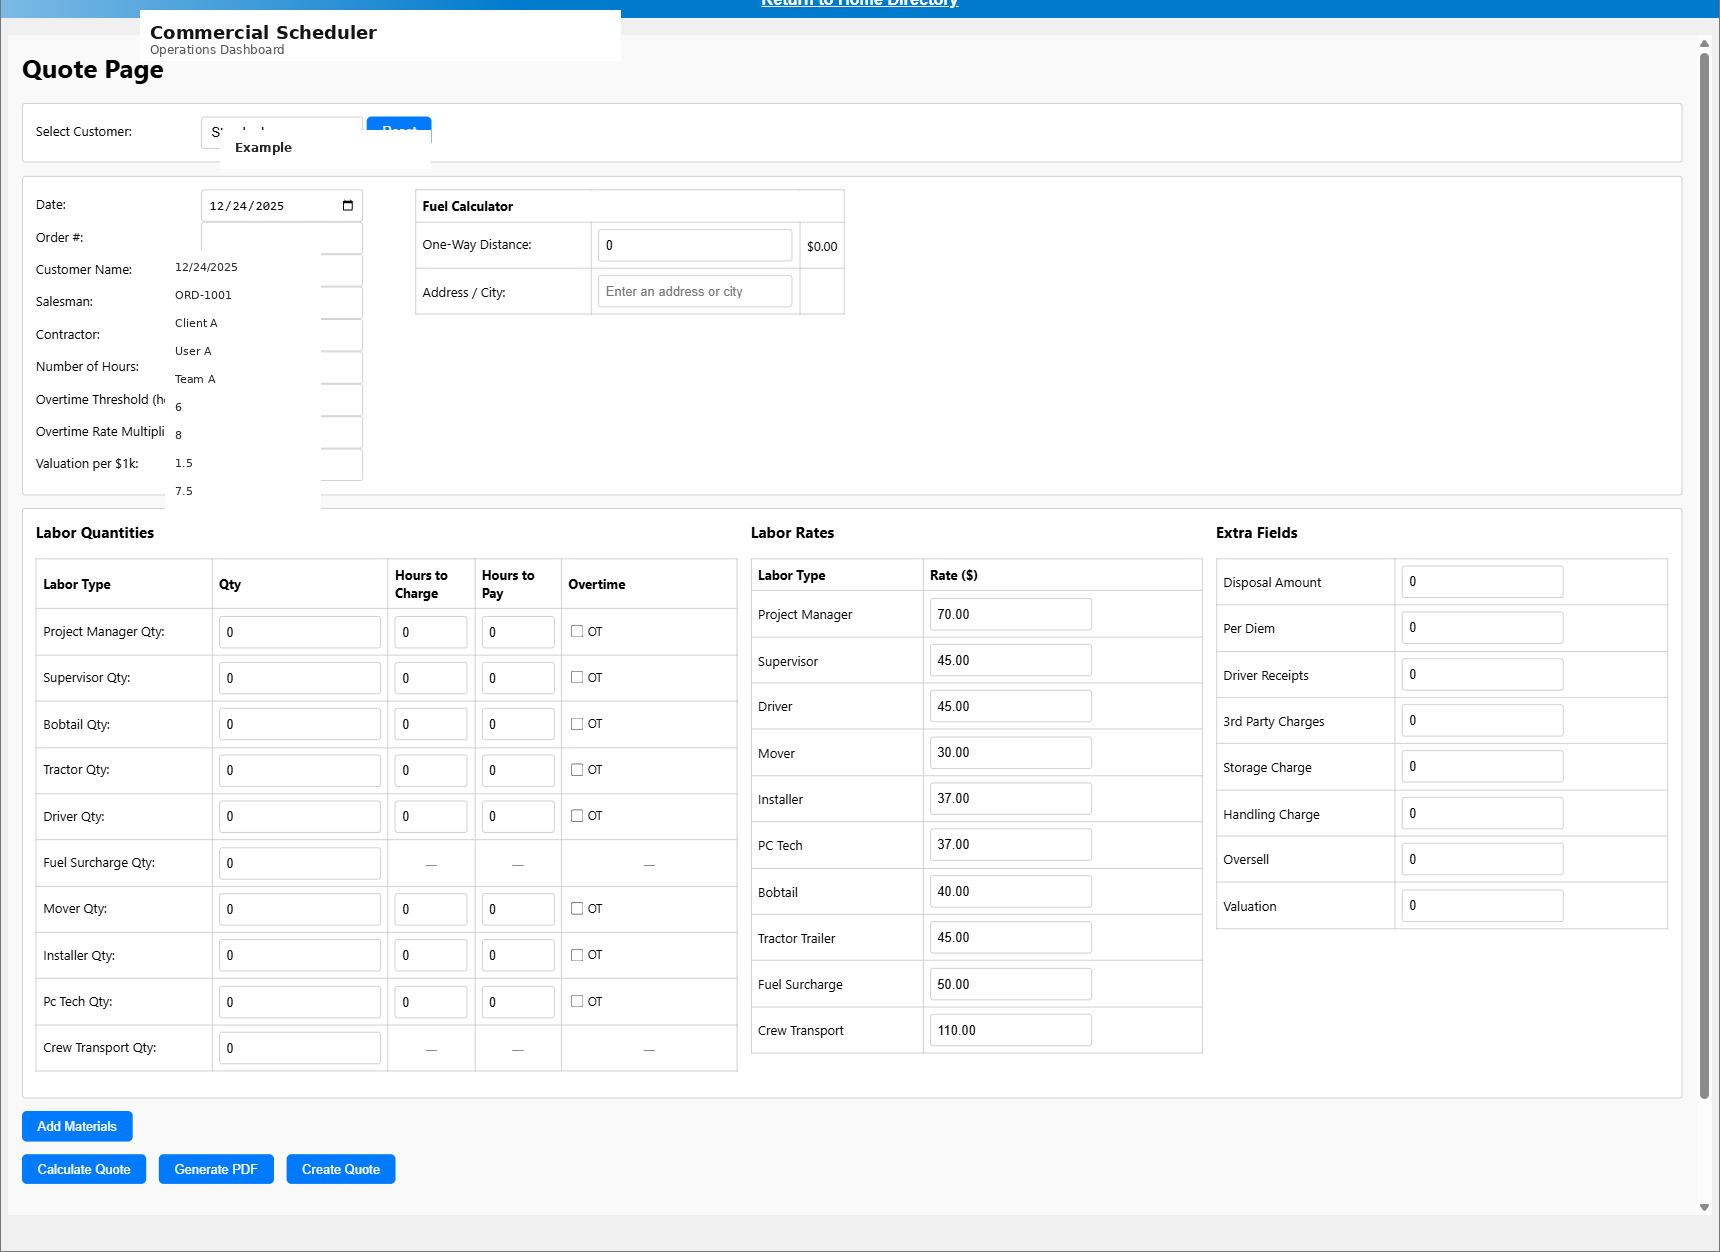Open the date picker calendar icon
The width and height of the screenshot is (1720, 1252).
348,205
